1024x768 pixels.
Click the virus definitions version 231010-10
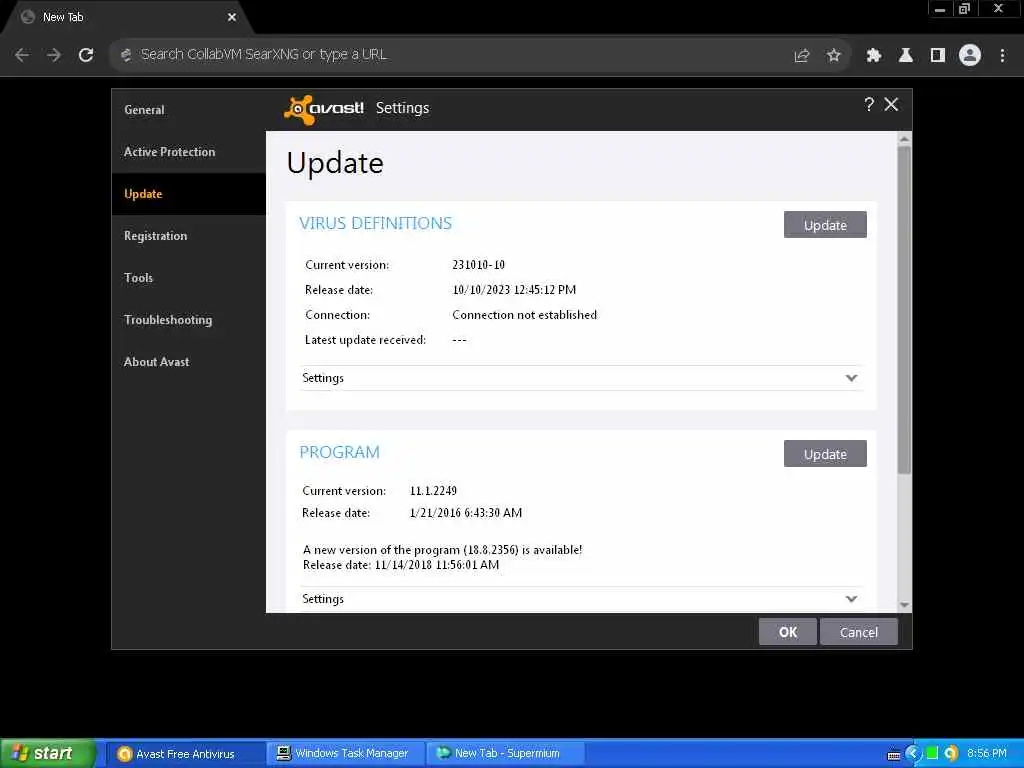(x=479, y=264)
